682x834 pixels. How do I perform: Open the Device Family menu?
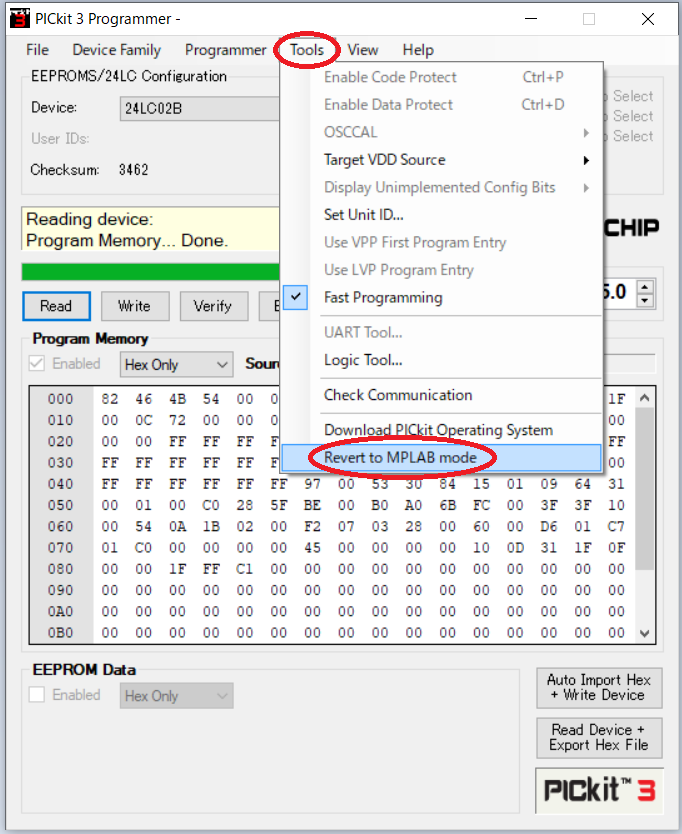click(116, 50)
